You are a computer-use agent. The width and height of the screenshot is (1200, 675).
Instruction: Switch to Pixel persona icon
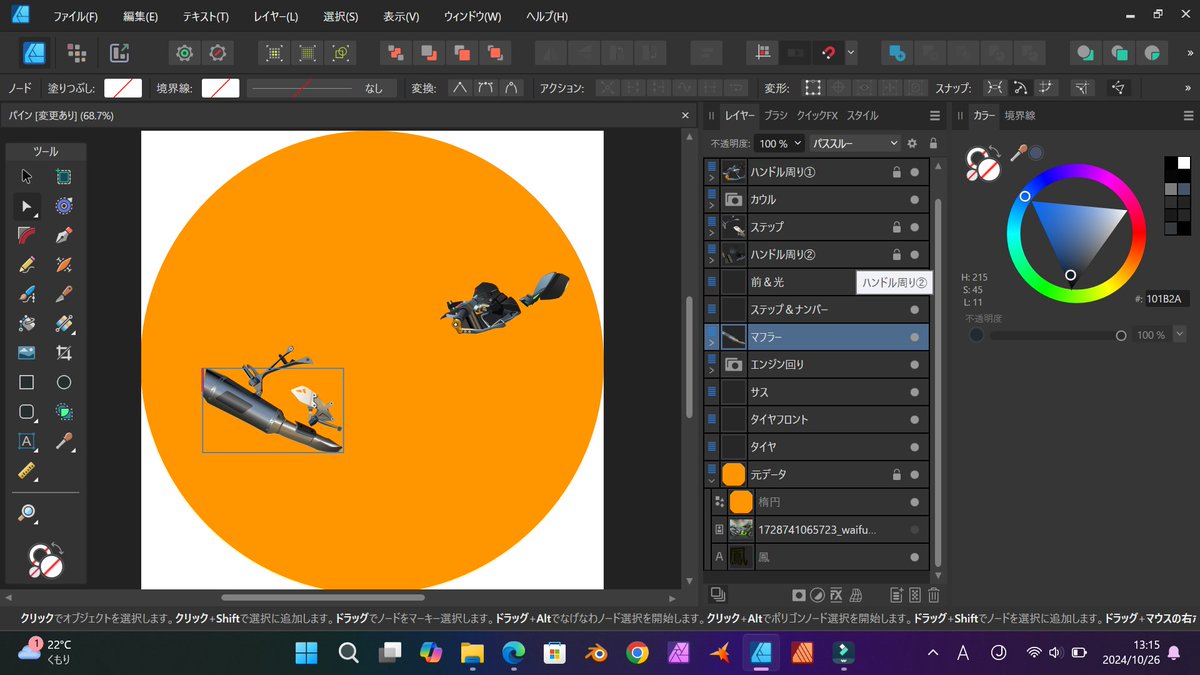pos(76,52)
